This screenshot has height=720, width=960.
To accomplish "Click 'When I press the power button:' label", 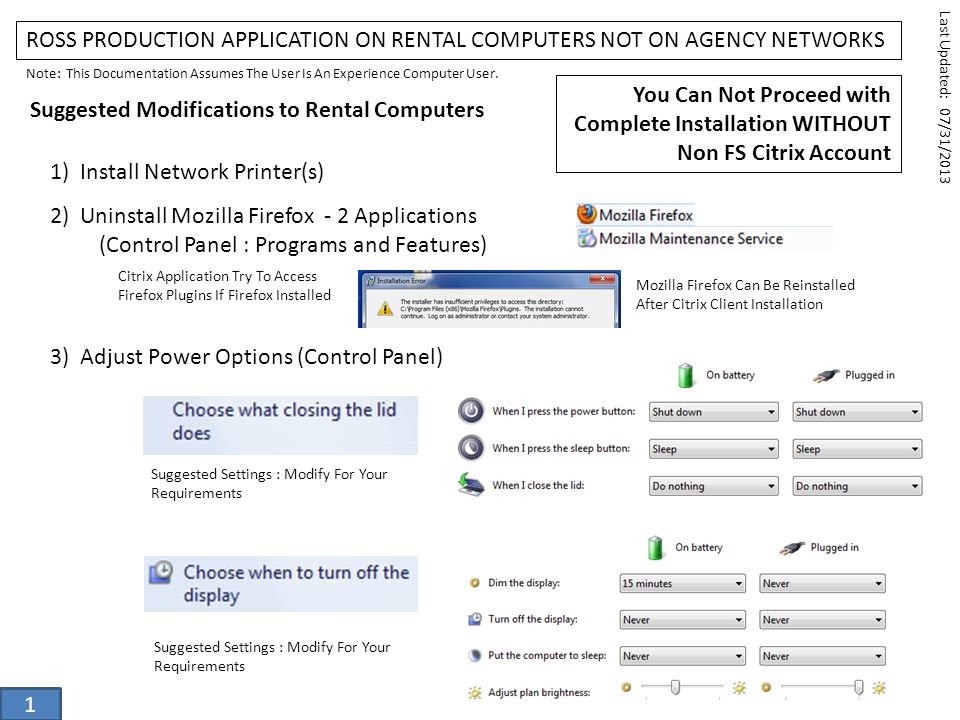I will click(x=563, y=411).
